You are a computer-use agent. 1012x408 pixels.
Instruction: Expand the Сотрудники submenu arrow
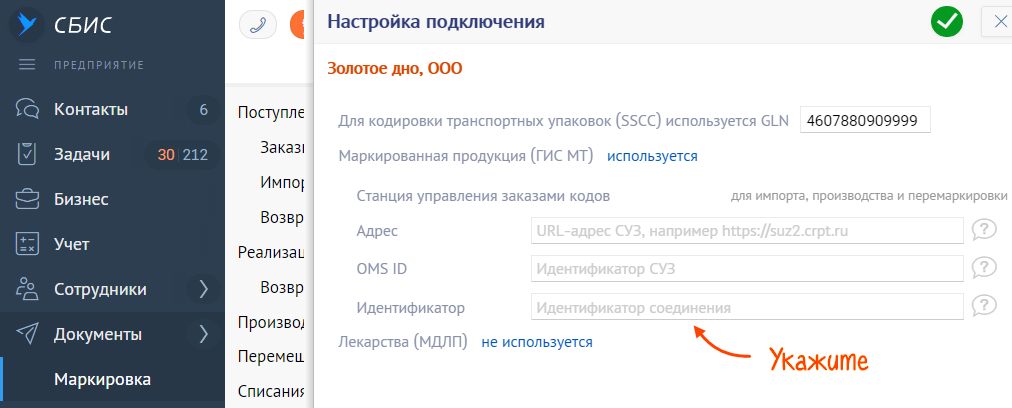coord(203,289)
